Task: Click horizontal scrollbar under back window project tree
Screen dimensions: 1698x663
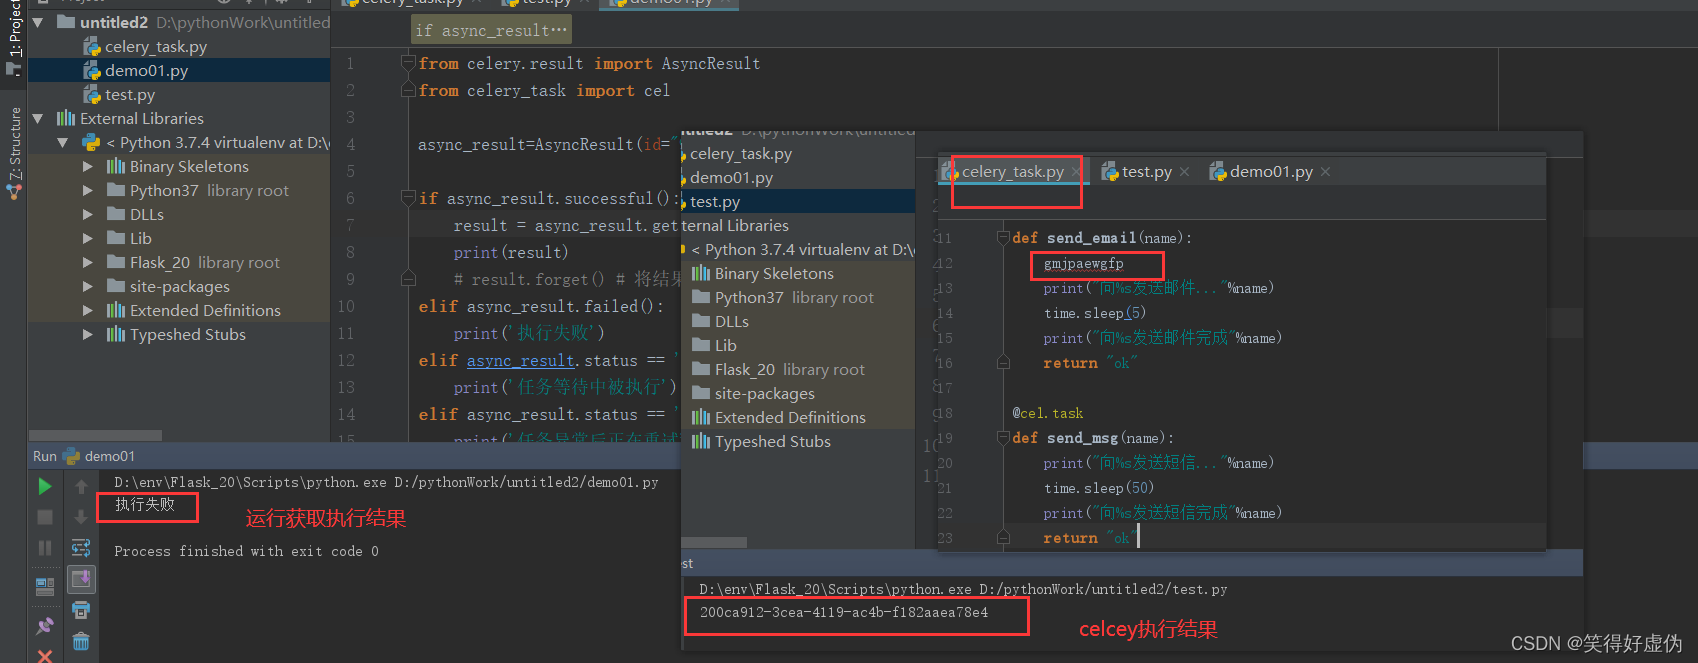Action: (x=95, y=436)
